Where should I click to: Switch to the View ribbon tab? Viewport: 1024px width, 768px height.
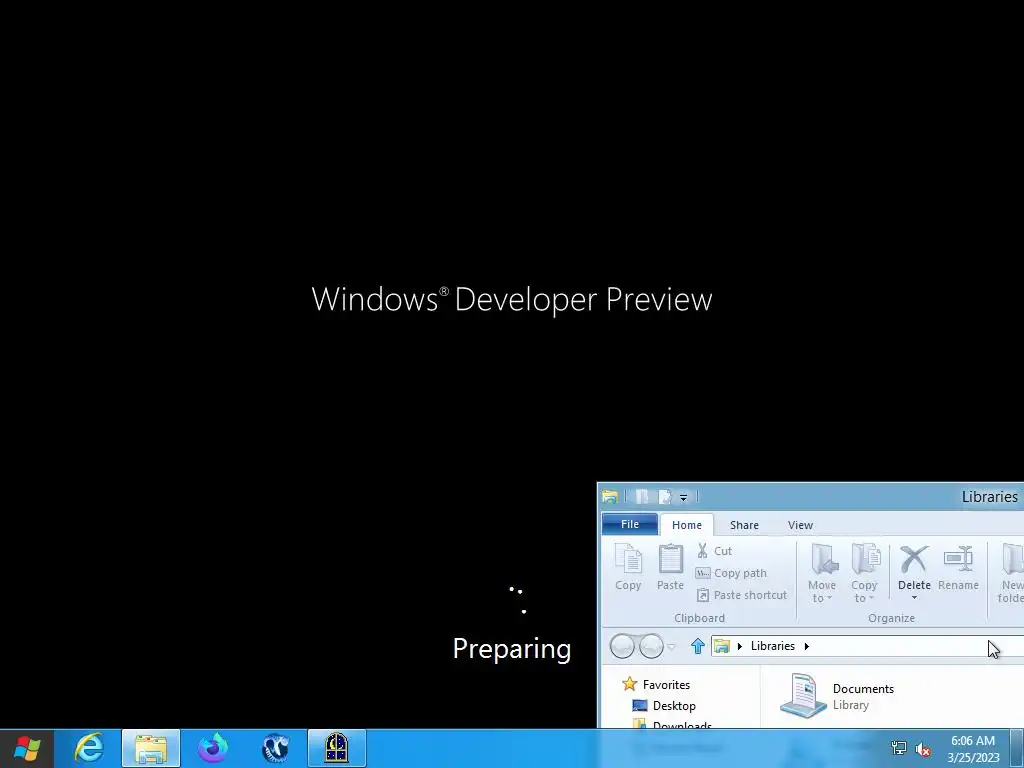[800, 525]
